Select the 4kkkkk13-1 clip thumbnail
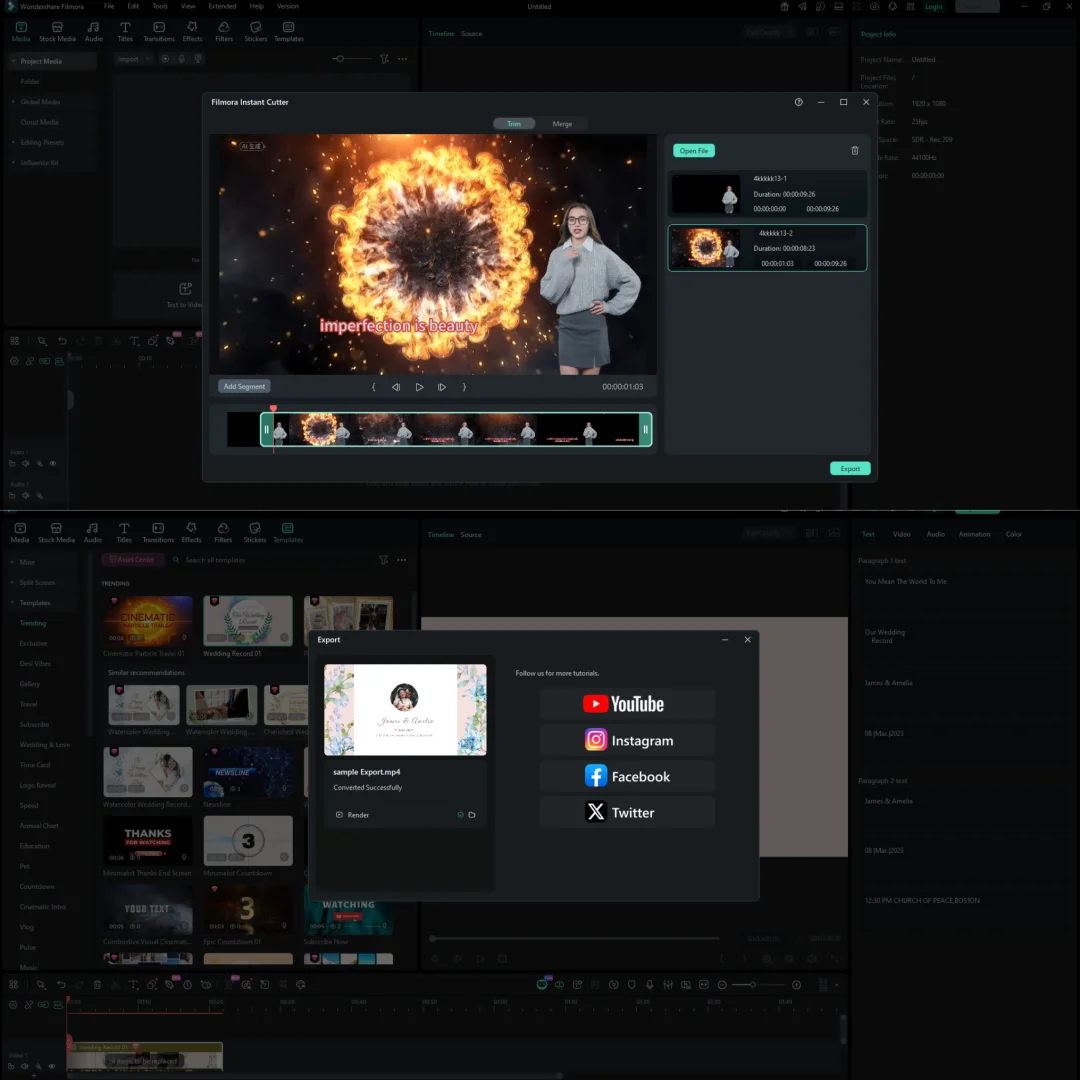The width and height of the screenshot is (1080, 1080). click(x=705, y=194)
